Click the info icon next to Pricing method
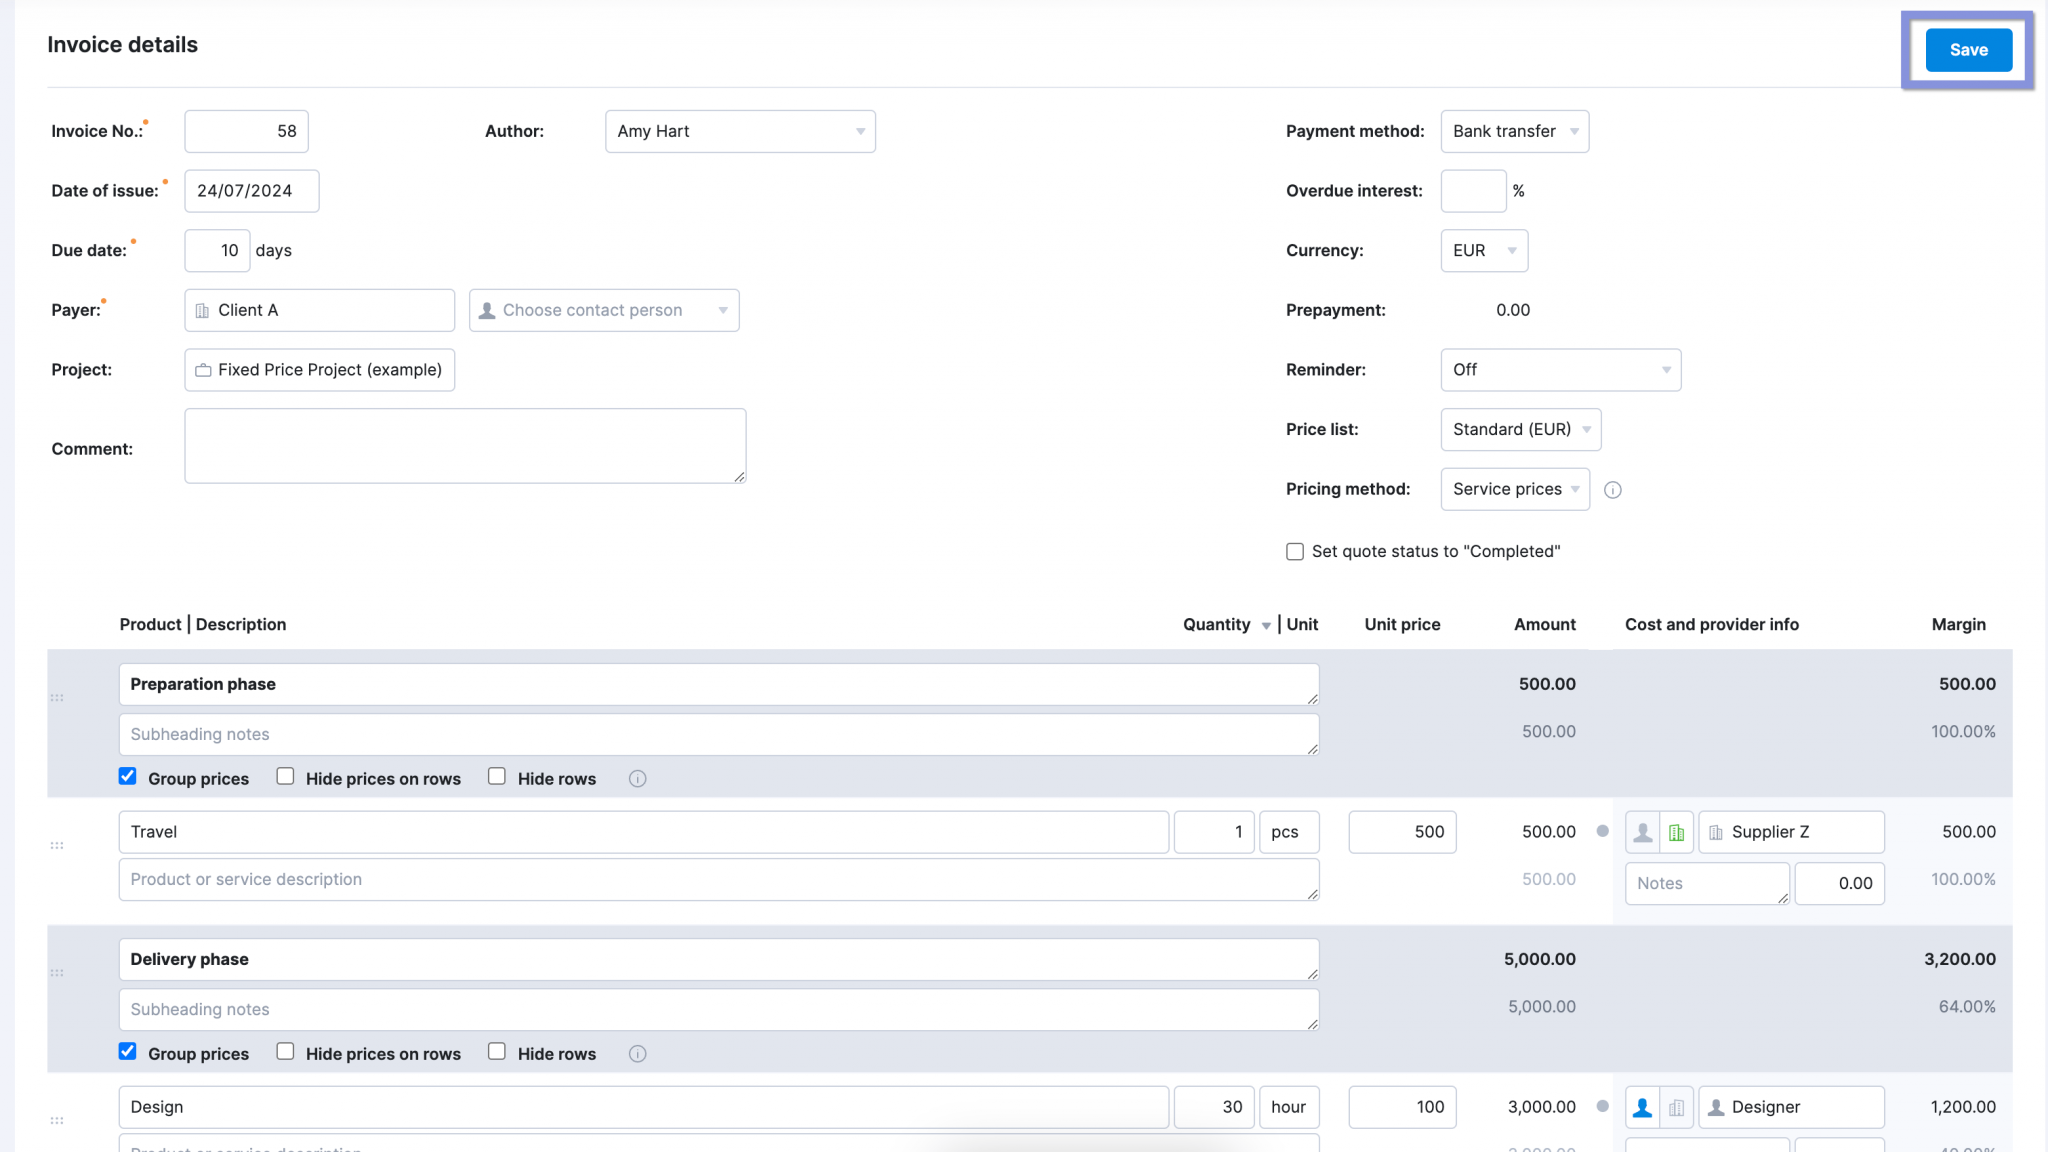This screenshot has width=2048, height=1152. click(1612, 489)
